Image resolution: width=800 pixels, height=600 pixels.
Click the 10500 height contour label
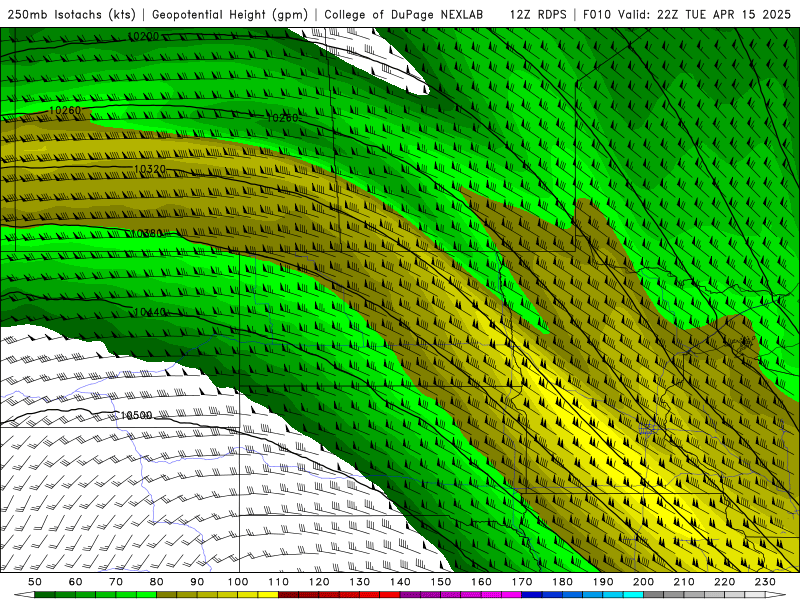[136, 415]
